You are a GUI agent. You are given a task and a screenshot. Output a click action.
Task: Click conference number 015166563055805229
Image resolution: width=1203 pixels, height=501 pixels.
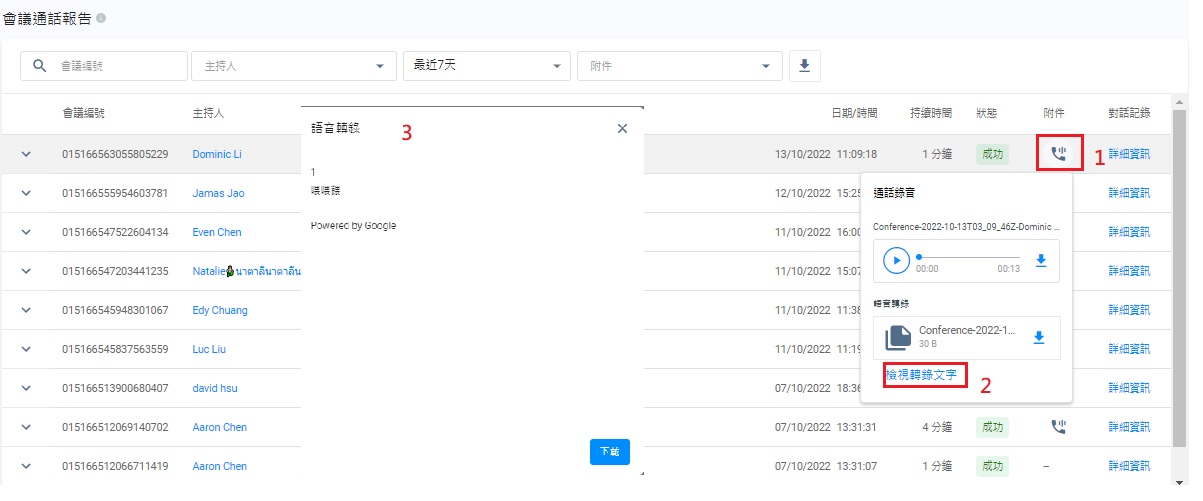[x=115, y=155]
